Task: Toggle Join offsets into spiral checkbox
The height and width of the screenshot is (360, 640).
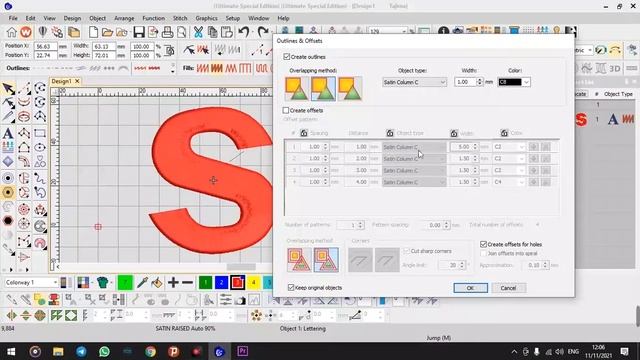Action: tap(484, 253)
